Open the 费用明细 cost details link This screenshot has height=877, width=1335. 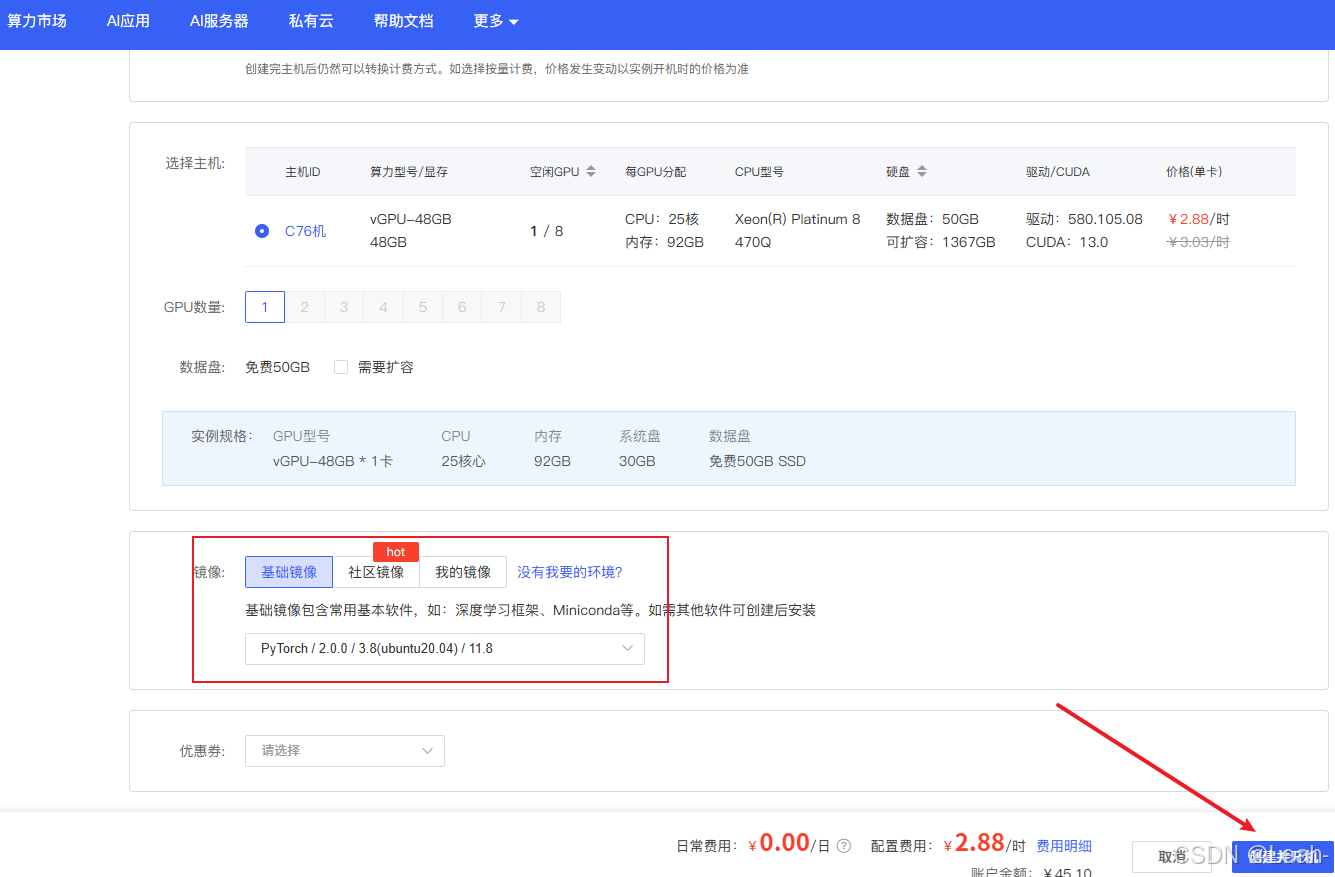tap(1063, 845)
